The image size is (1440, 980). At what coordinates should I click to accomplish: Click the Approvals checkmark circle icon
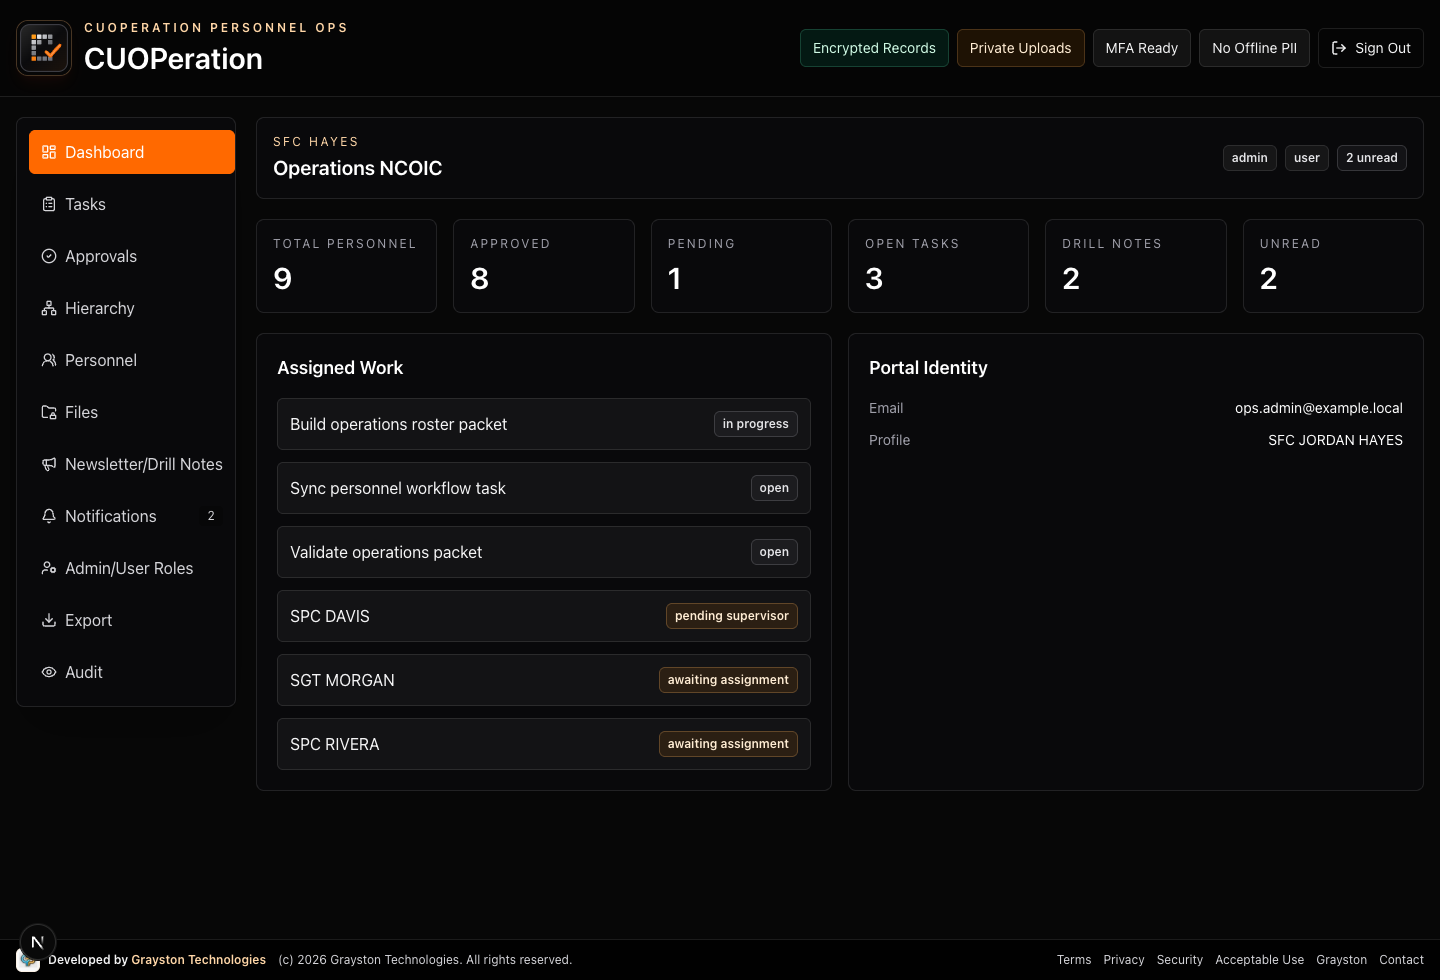pyautogui.click(x=49, y=256)
